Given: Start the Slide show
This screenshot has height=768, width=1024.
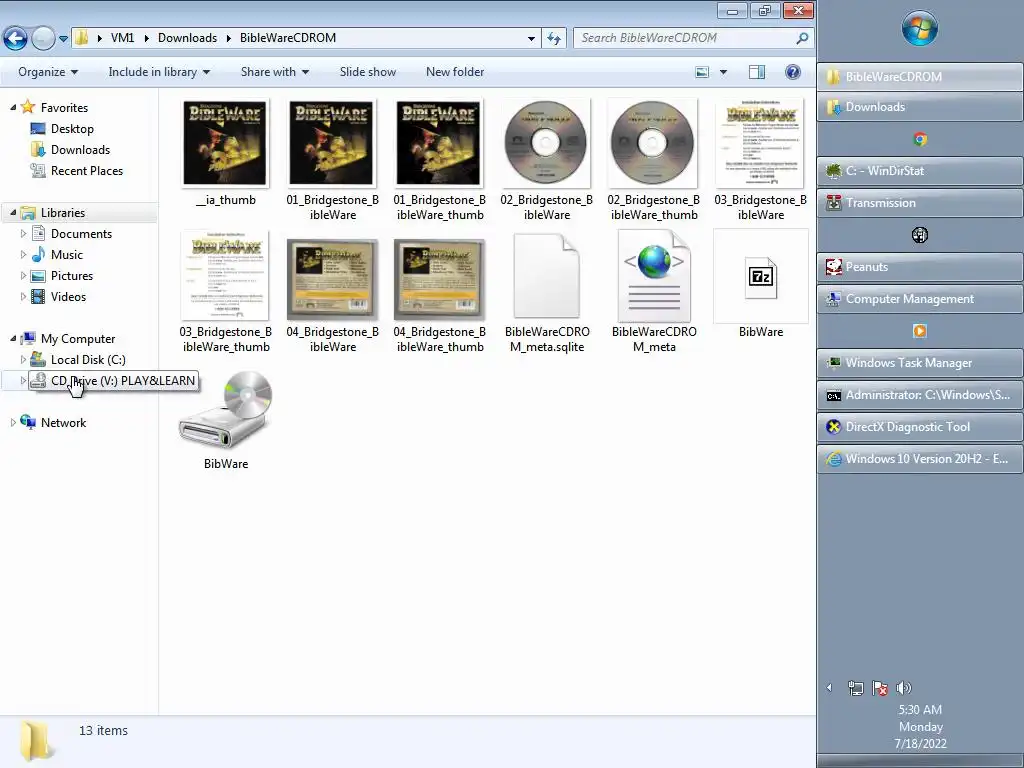Looking at the screenshot, I should click(x=368, y=72).
